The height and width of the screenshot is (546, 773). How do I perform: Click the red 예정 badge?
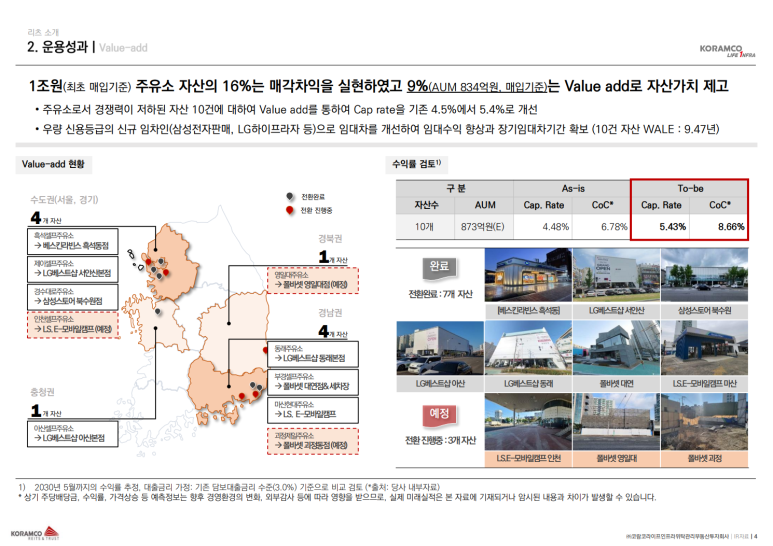(x=439, y=413)
